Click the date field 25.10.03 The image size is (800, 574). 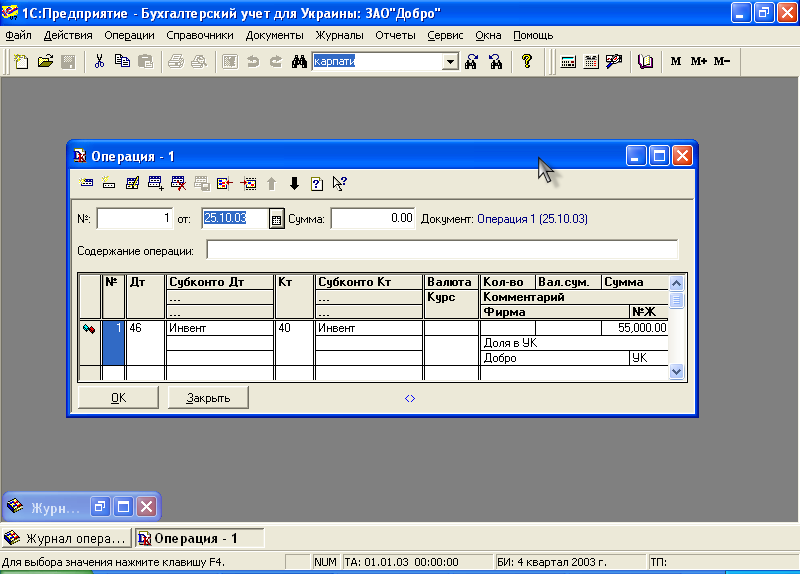pyautogui.click(x=235, y=219)
